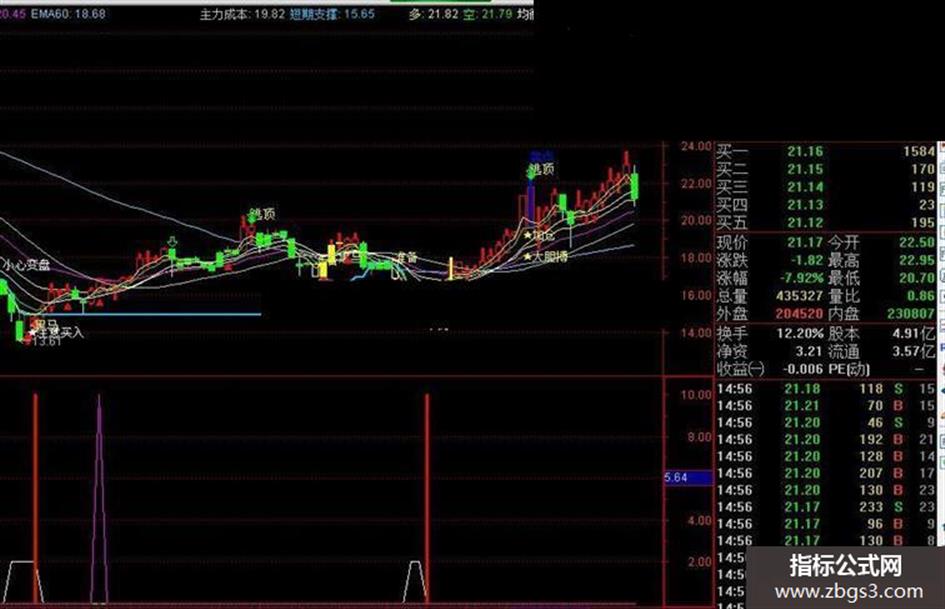Screen dimensions: 945x609
Task: Click the star icon beside 大胆搏 label
Action: pyautogui.click(x=527, y=256)
